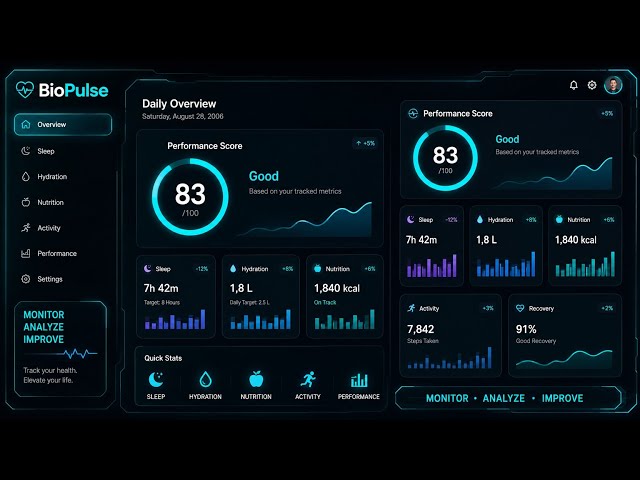This screenshot has width=640, height=480.
Task: Click the drop icon on right Hydration card
Action: (x=480, y=220)
